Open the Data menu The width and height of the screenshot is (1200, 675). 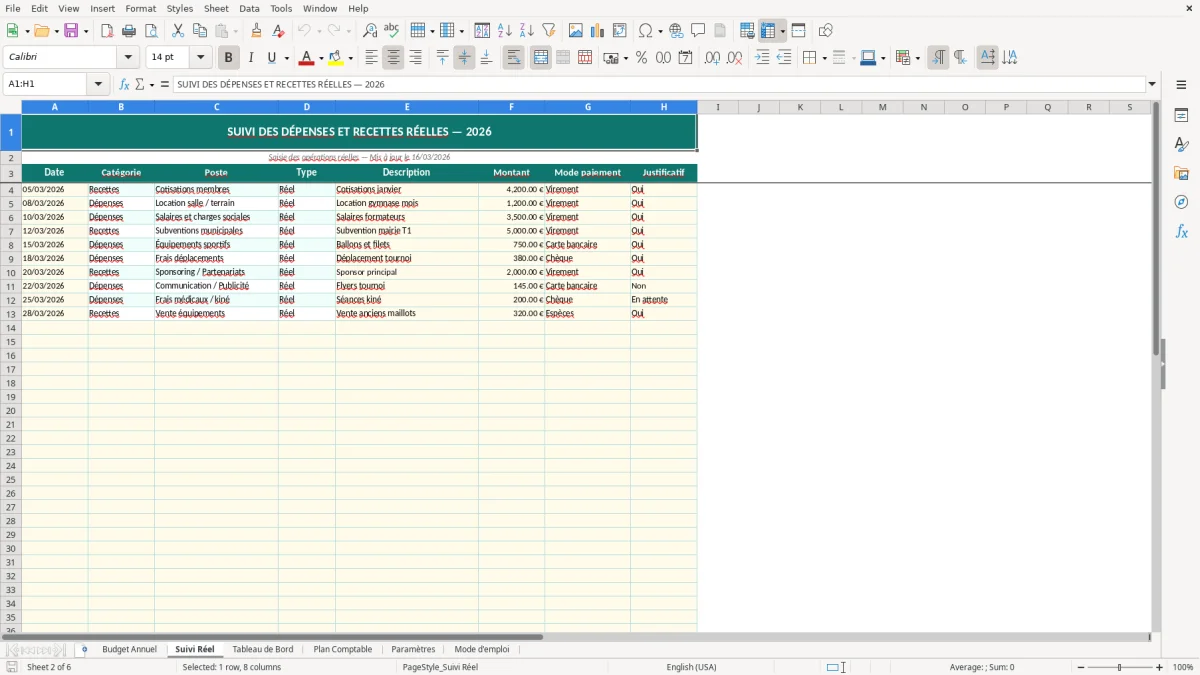click(249, 8)
